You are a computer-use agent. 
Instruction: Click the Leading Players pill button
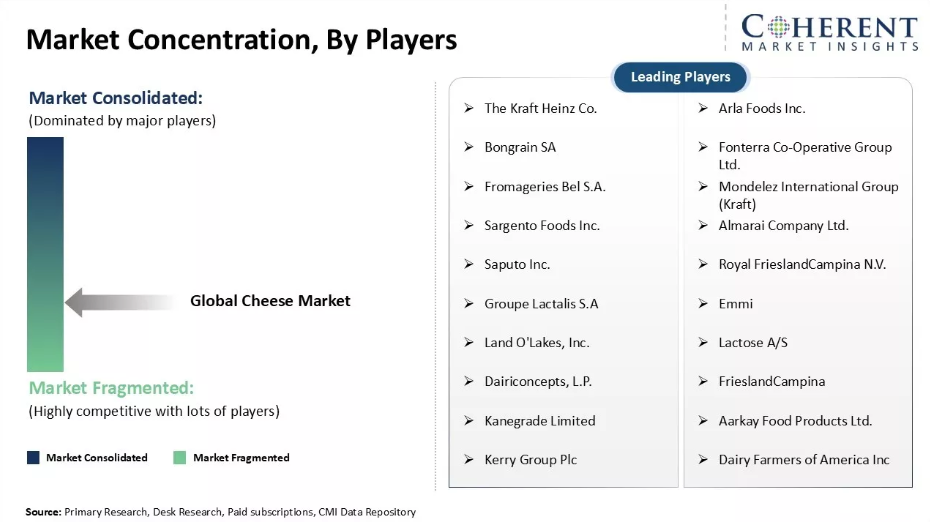(680, 77)
